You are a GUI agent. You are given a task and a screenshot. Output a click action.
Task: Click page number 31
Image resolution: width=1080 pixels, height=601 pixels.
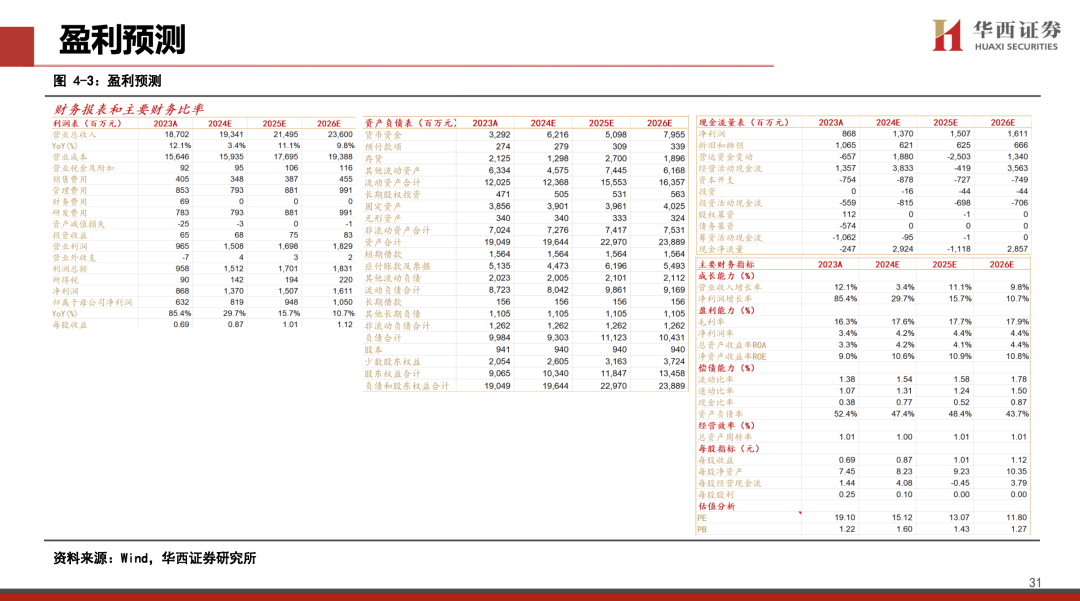point(1035,583)
